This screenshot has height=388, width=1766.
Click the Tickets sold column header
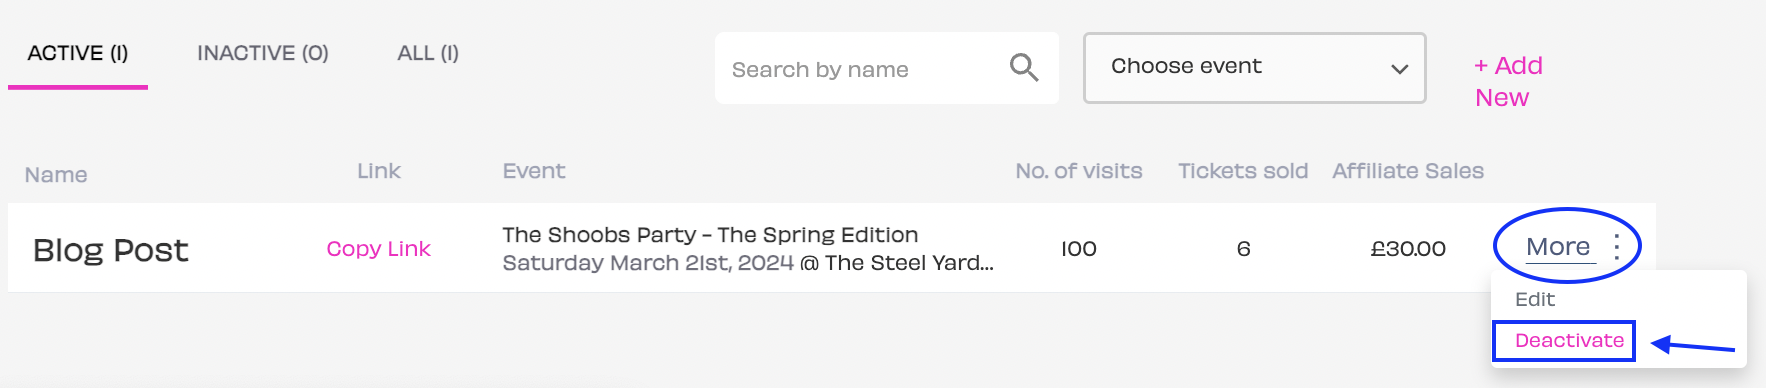click(x=1242, y=171)
